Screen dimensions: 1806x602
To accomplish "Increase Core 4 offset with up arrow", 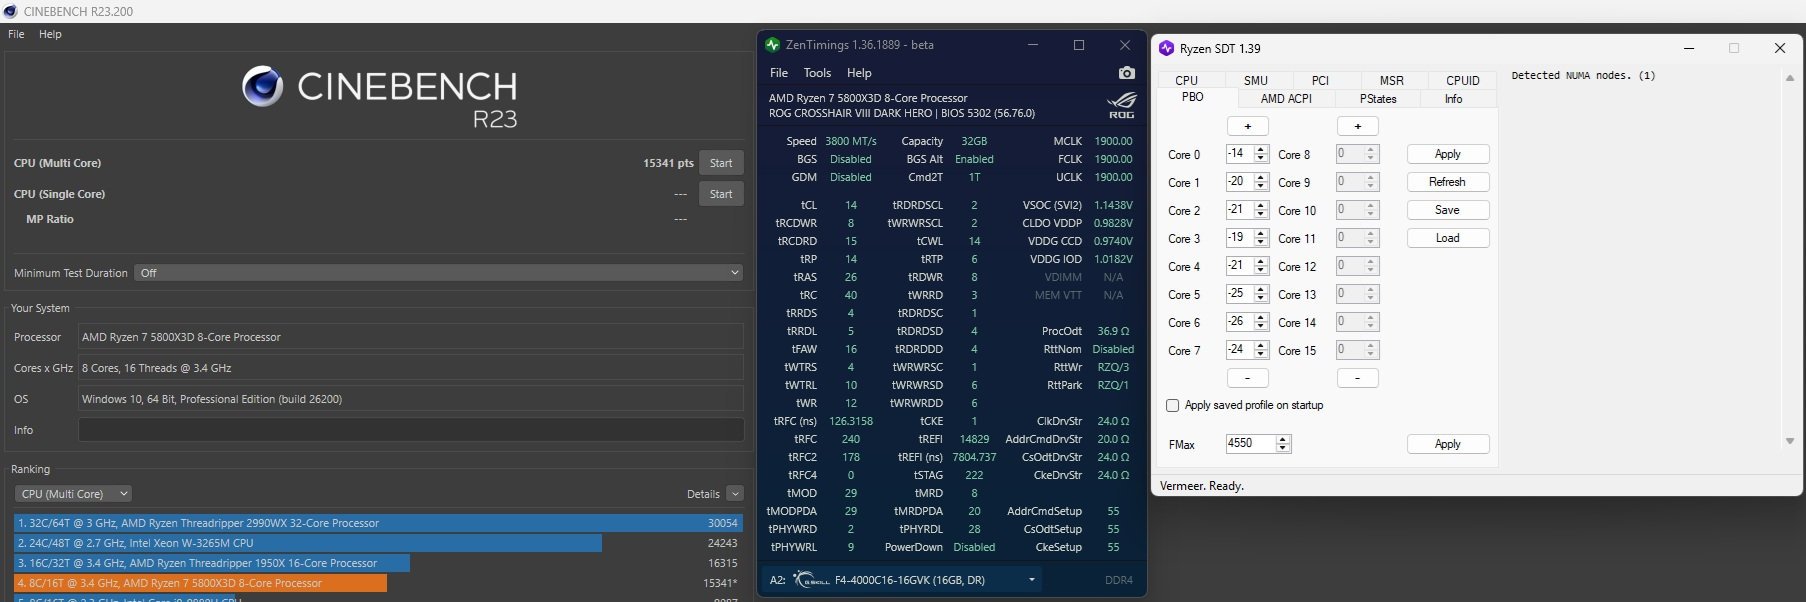I will coord(1261,262).
